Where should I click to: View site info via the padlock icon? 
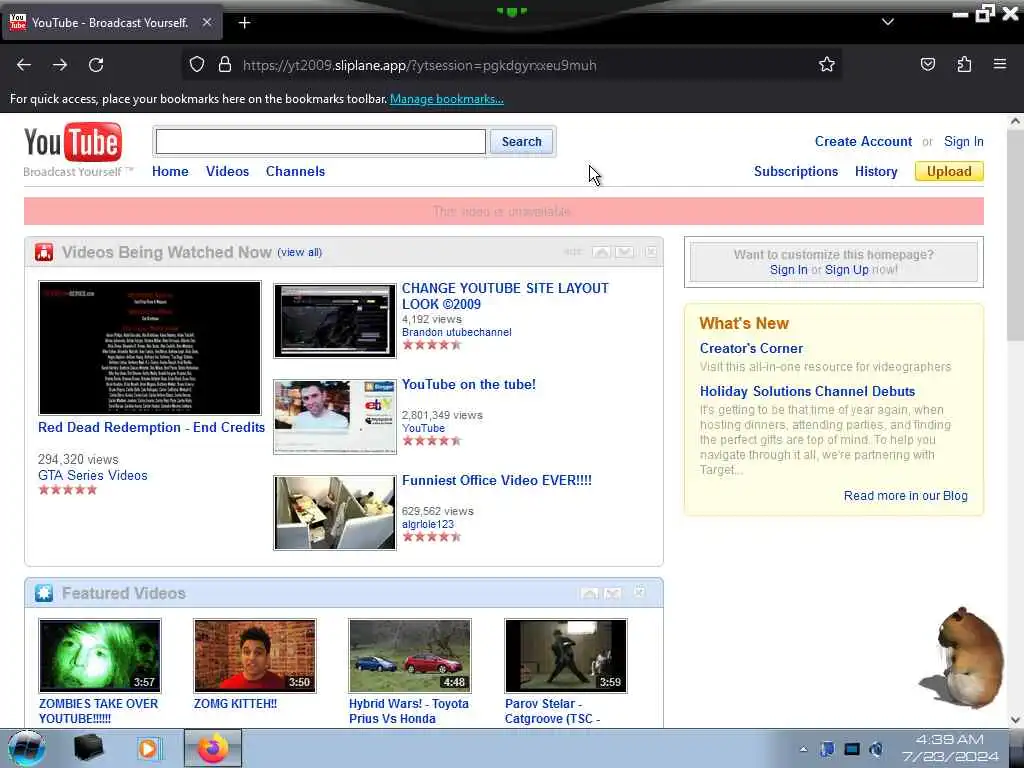[225, 64]
